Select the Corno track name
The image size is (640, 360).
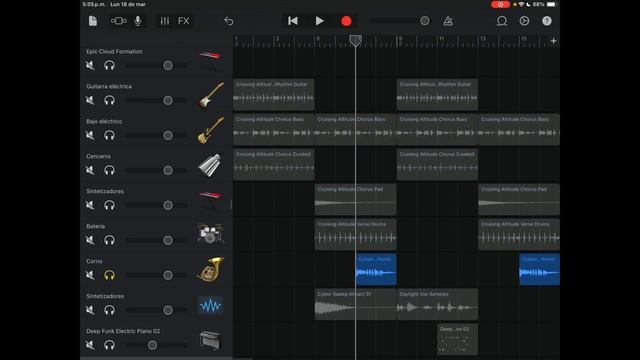pyautogui.click(x=94, y=261)
